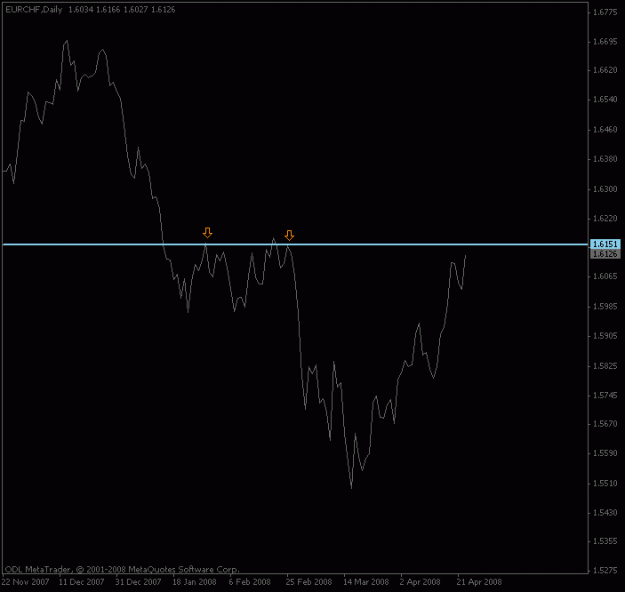Screen dimensions: 625x592
Task: Click the 1.6775 price axis label
Action: [x=605, y=12]
